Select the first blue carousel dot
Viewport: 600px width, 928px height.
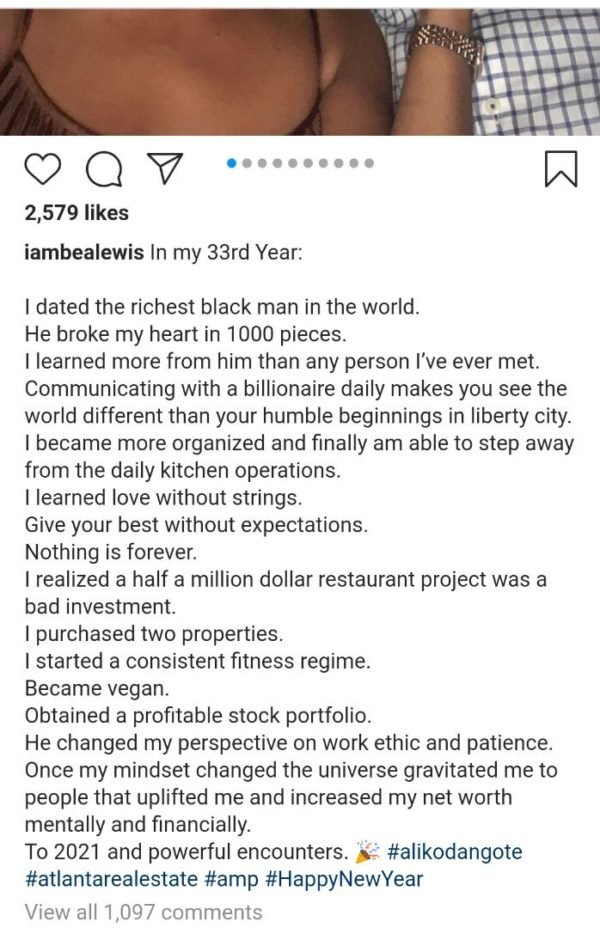[232, 163]
